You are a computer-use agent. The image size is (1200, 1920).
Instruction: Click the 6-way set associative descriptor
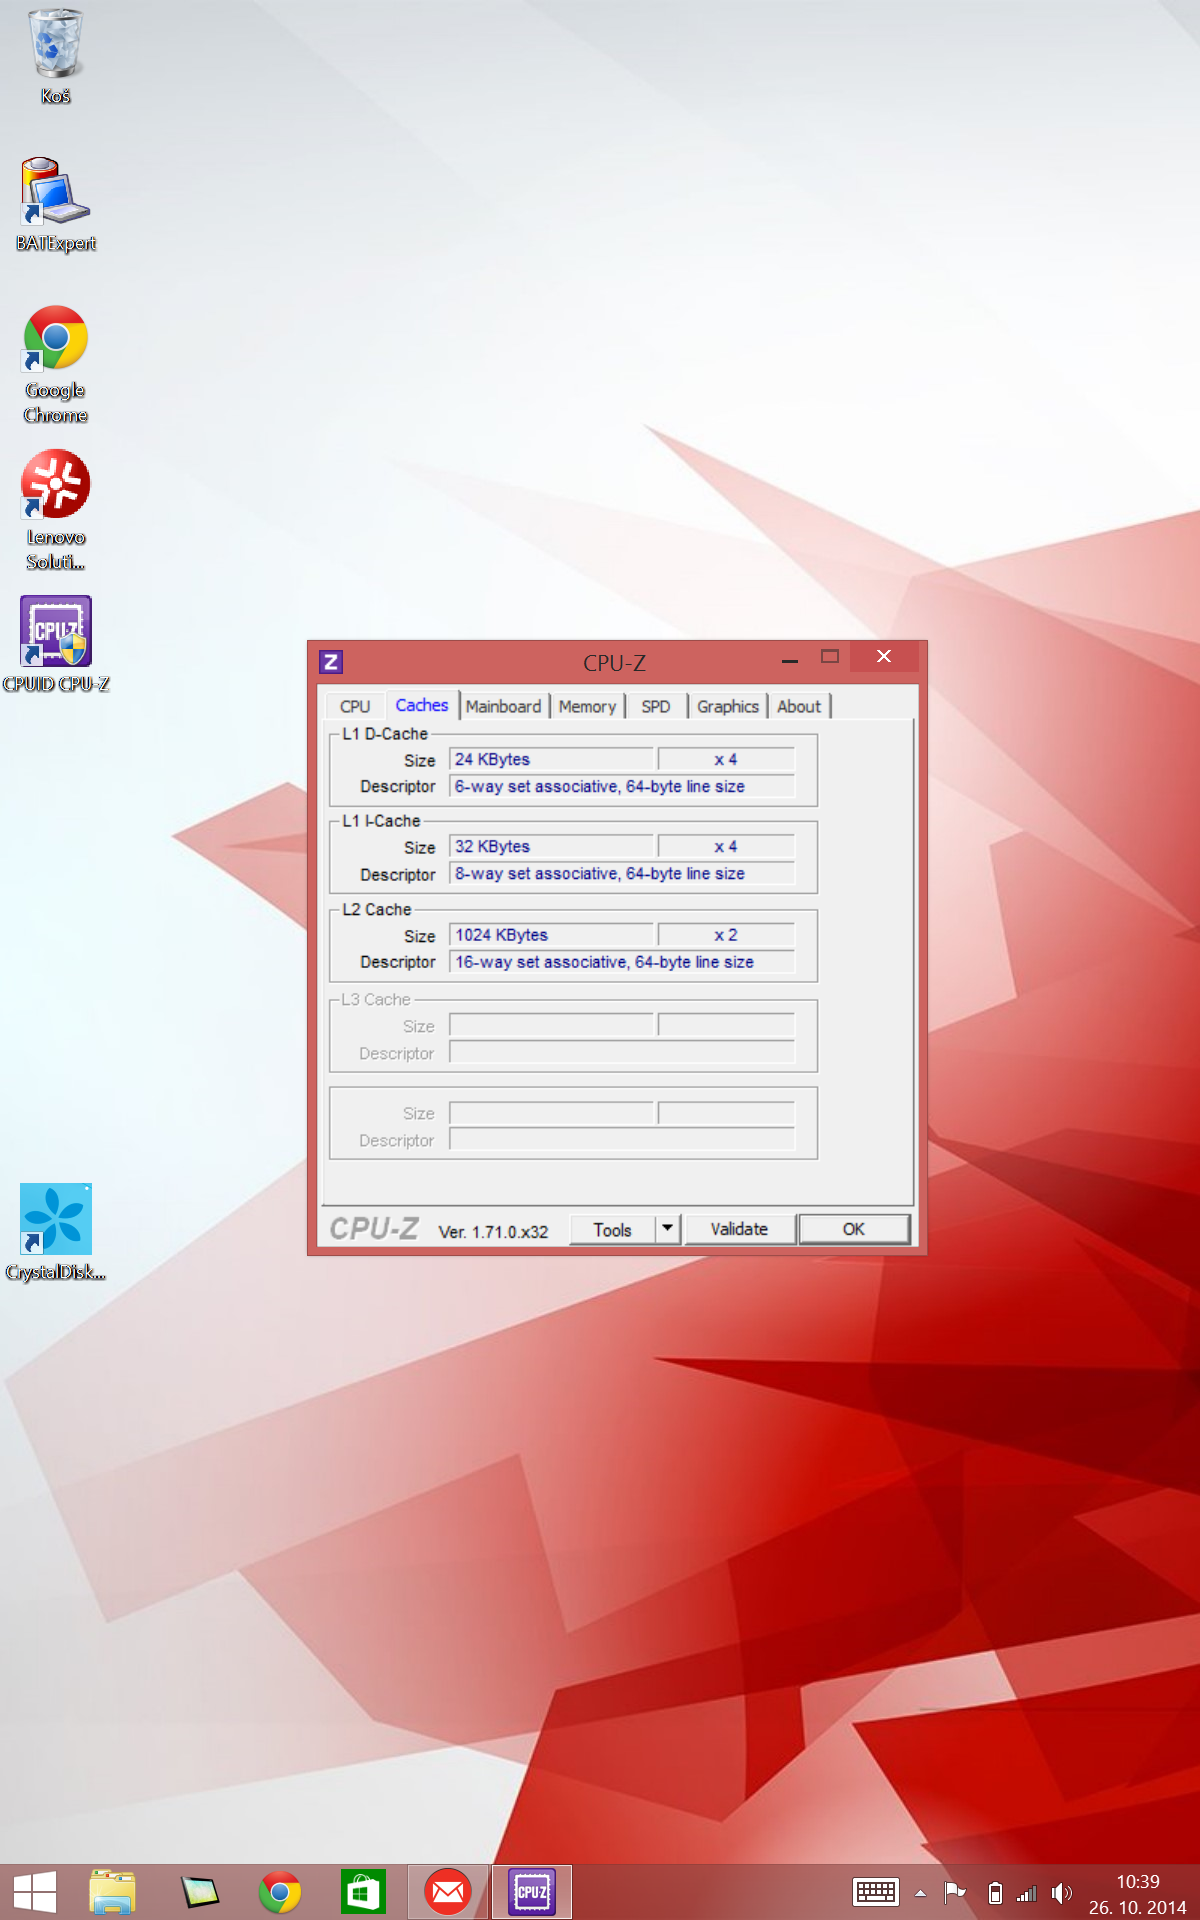point(622,786)
